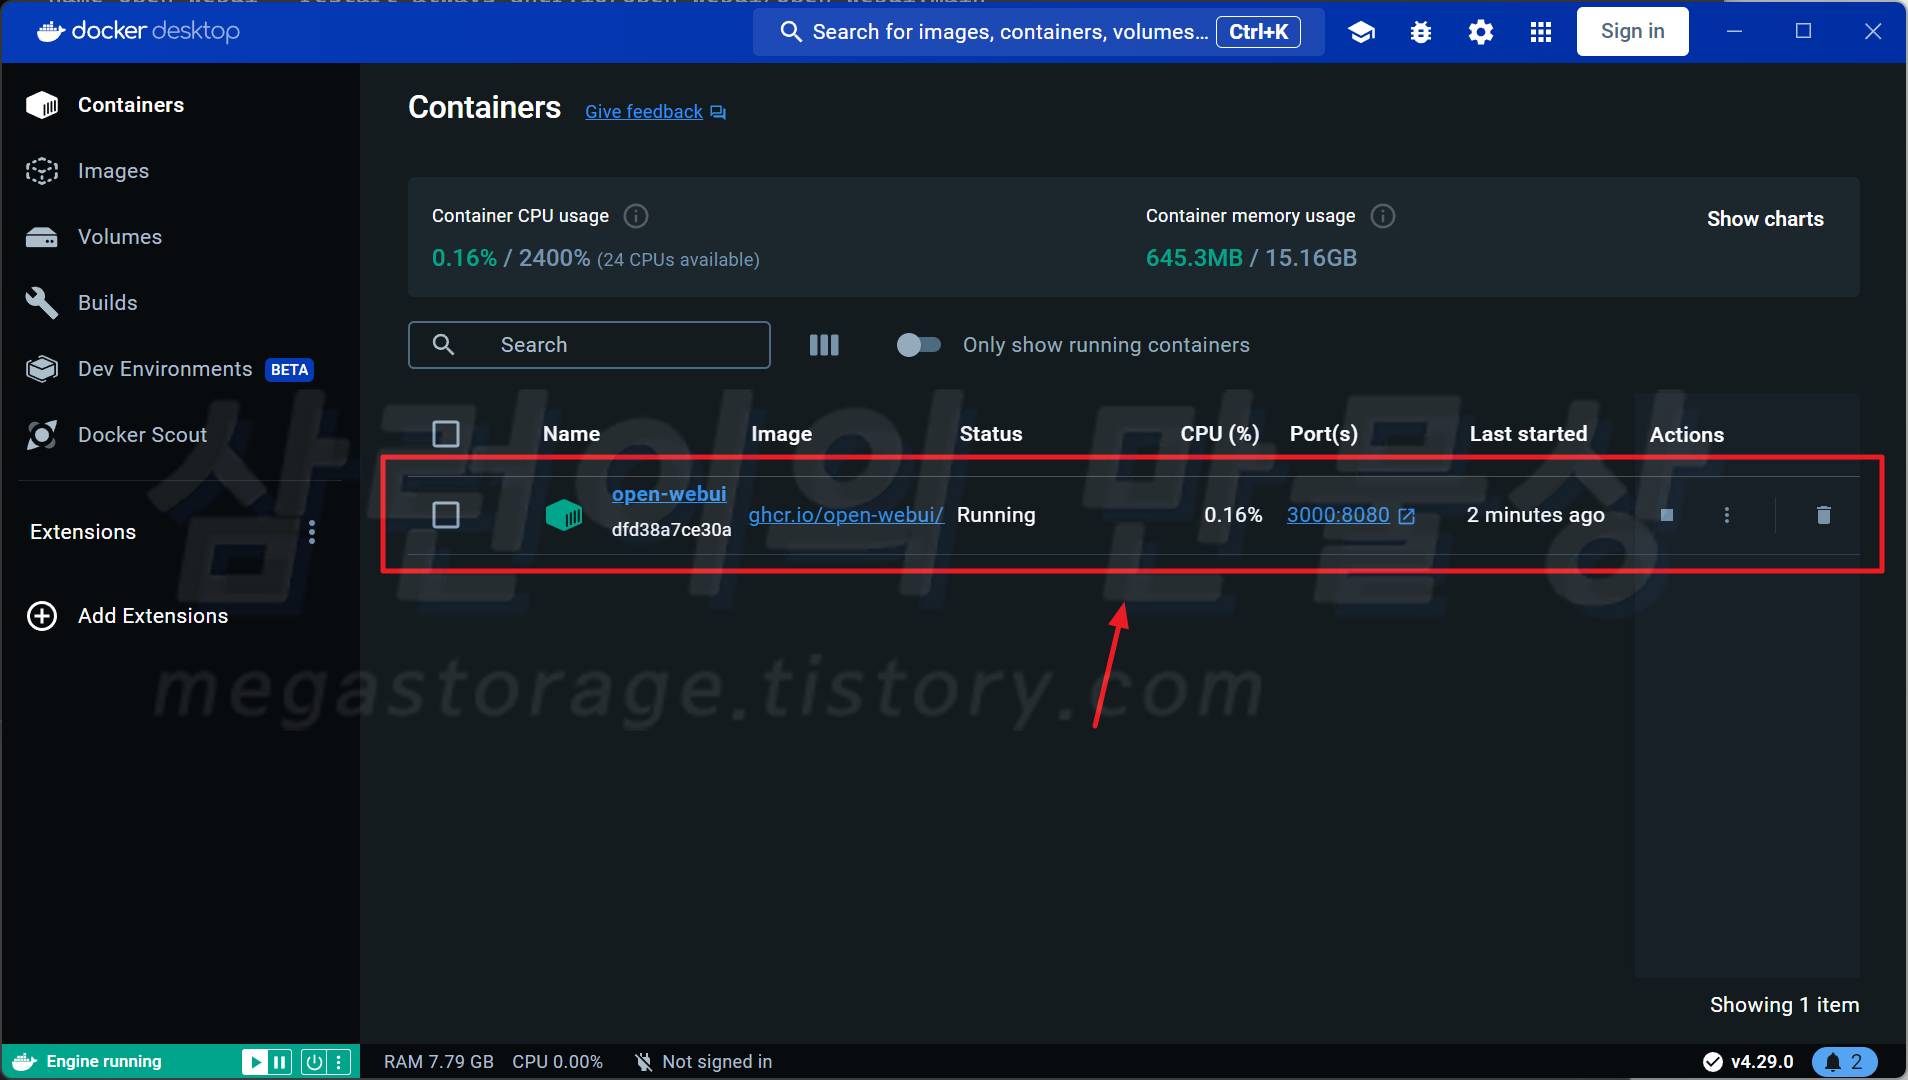Click info icon beside Container CPU usage
The image size is (1908, 1080).
[636, 216]
